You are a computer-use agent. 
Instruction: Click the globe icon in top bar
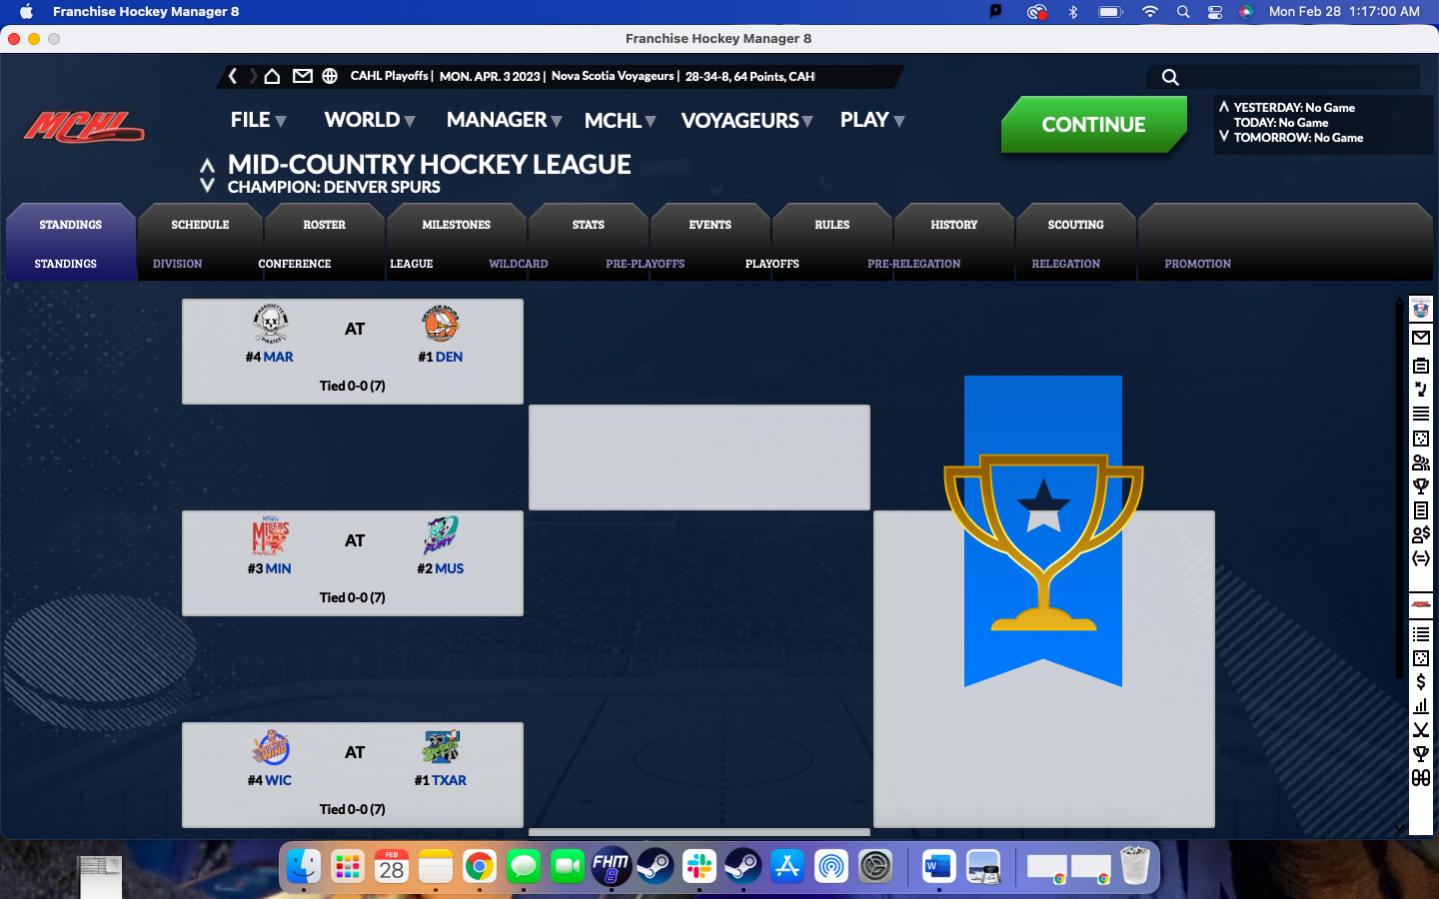(x=330, y=76)
